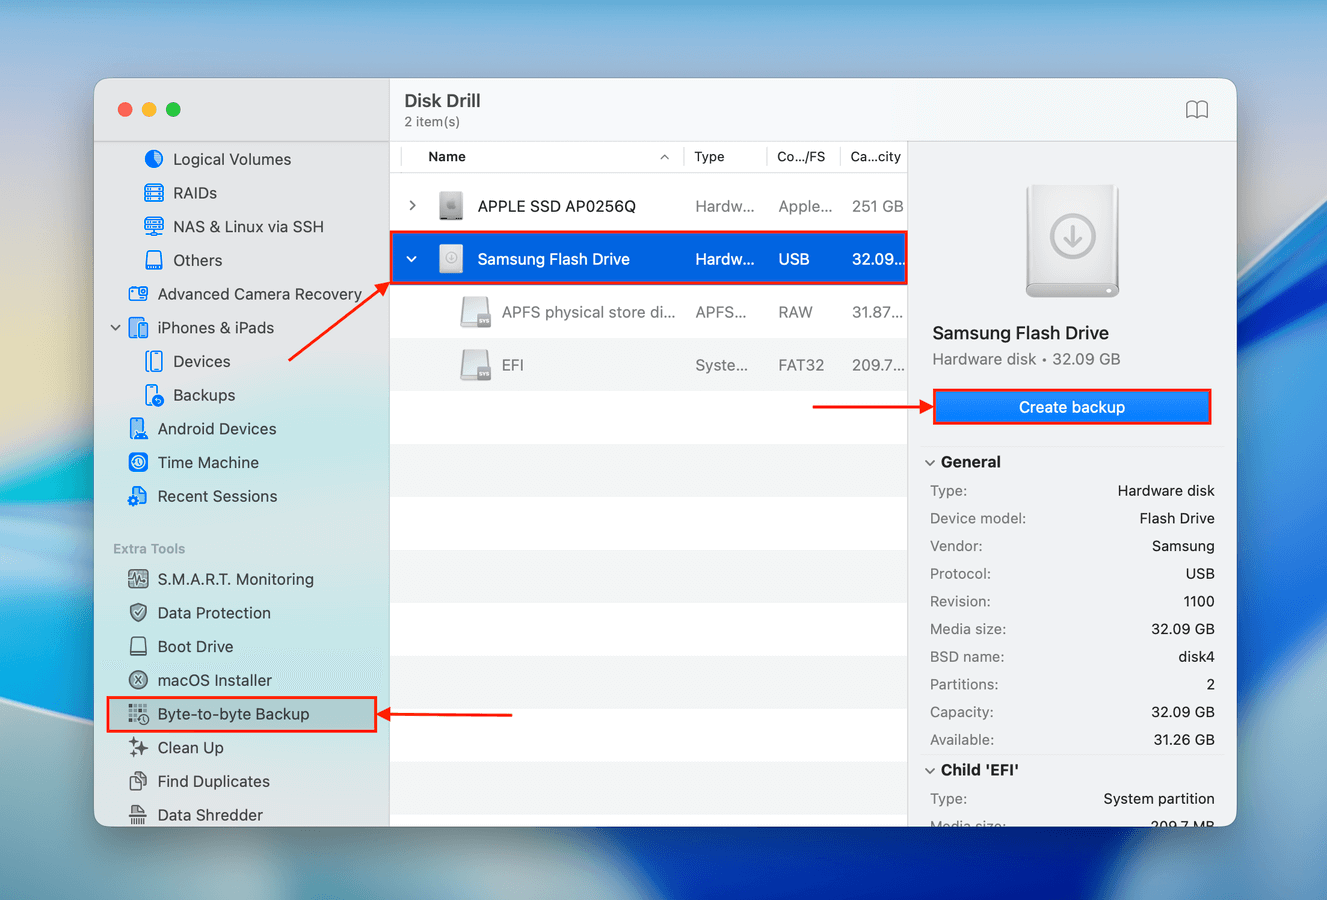Image resolution: width=1327 pixels, height=900 pixels.
Task: Open the Find Duplicates icon
Action: point(138,781)
